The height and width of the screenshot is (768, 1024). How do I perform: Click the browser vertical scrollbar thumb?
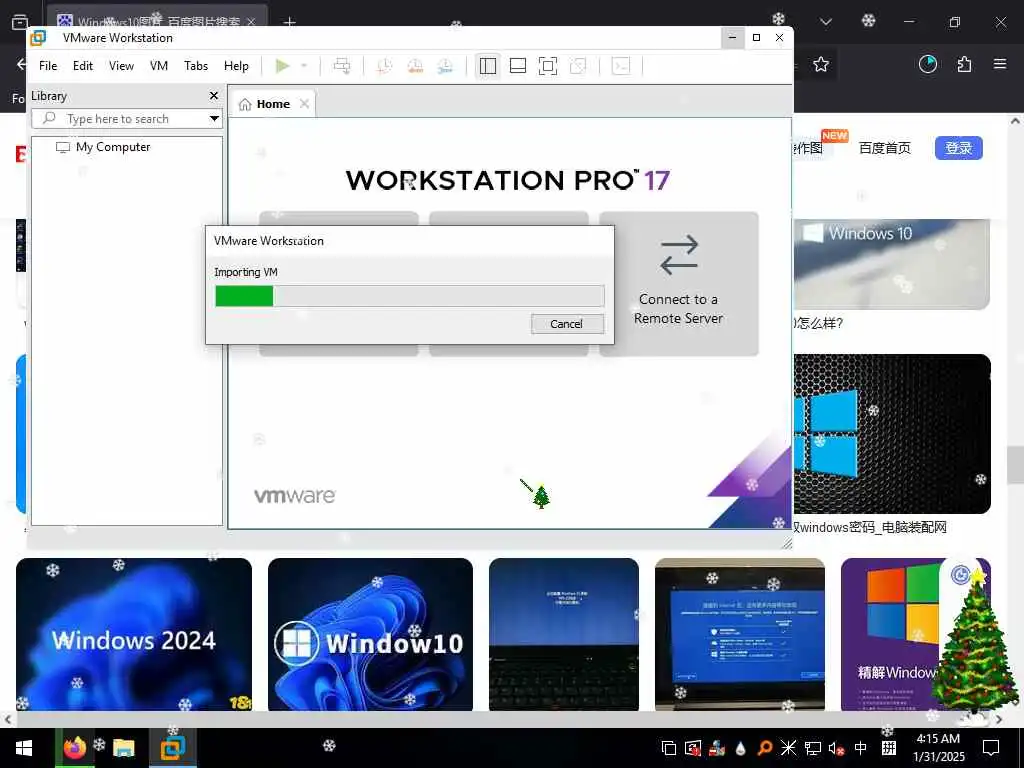coord(1015,464)
